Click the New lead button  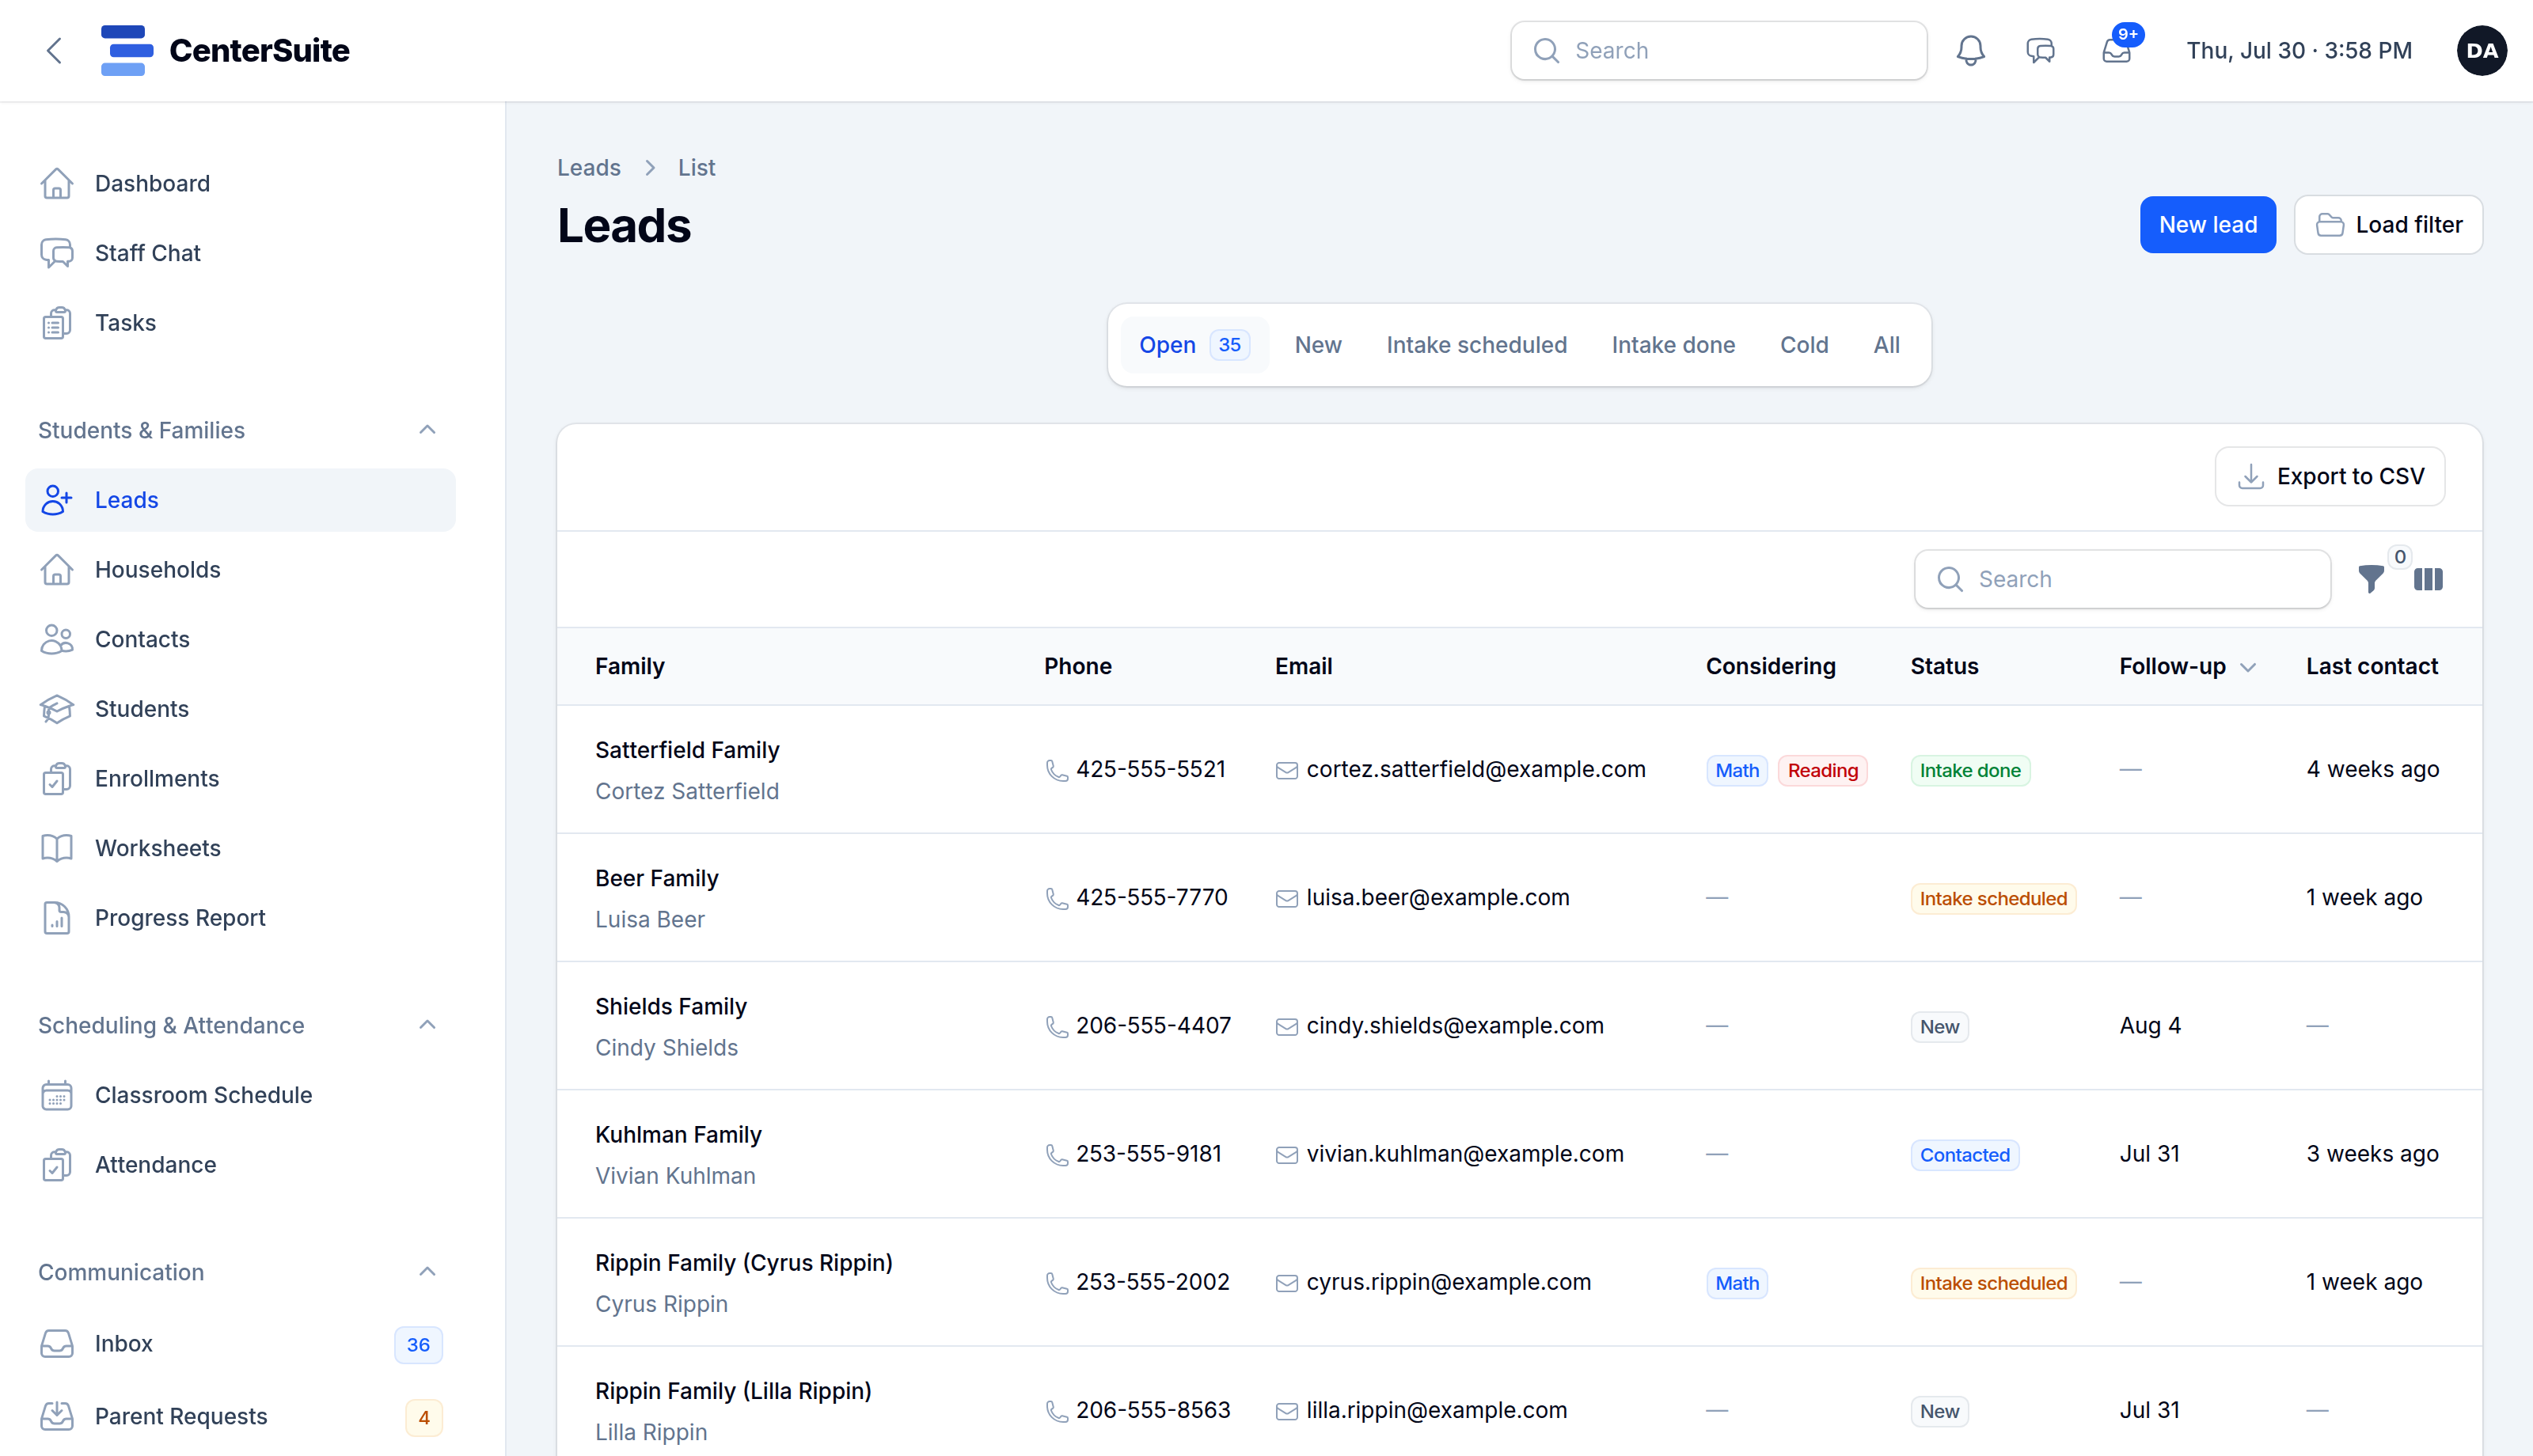click(x=2207, y=225)
